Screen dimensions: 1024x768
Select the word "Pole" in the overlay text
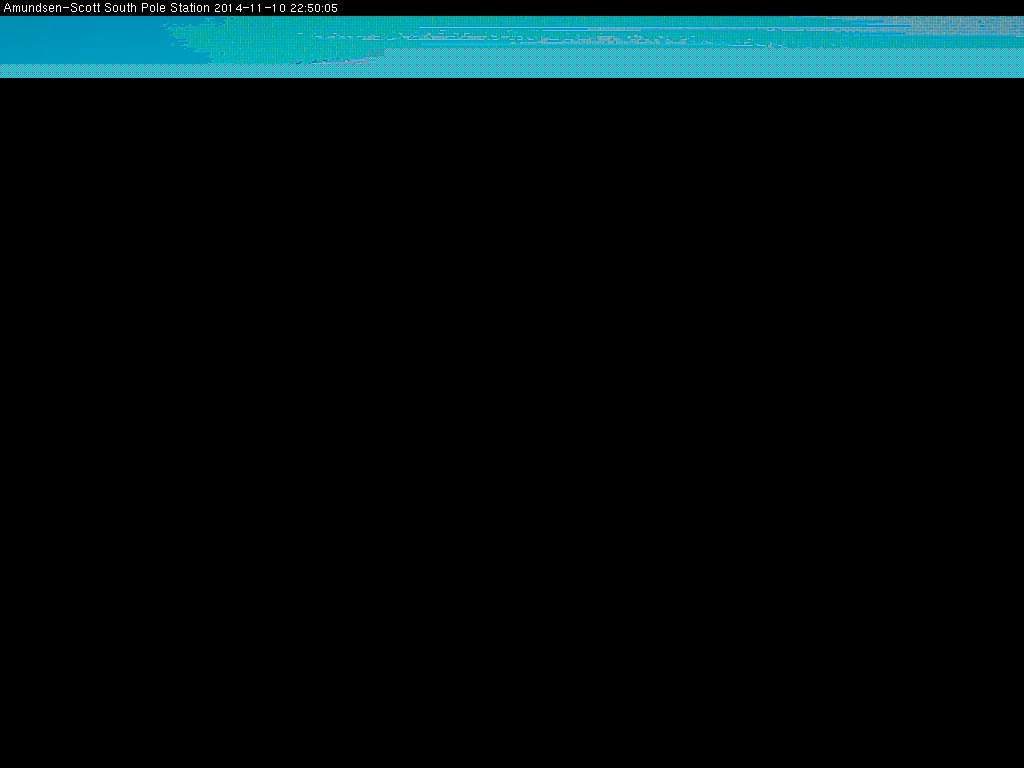pos(153,8)
